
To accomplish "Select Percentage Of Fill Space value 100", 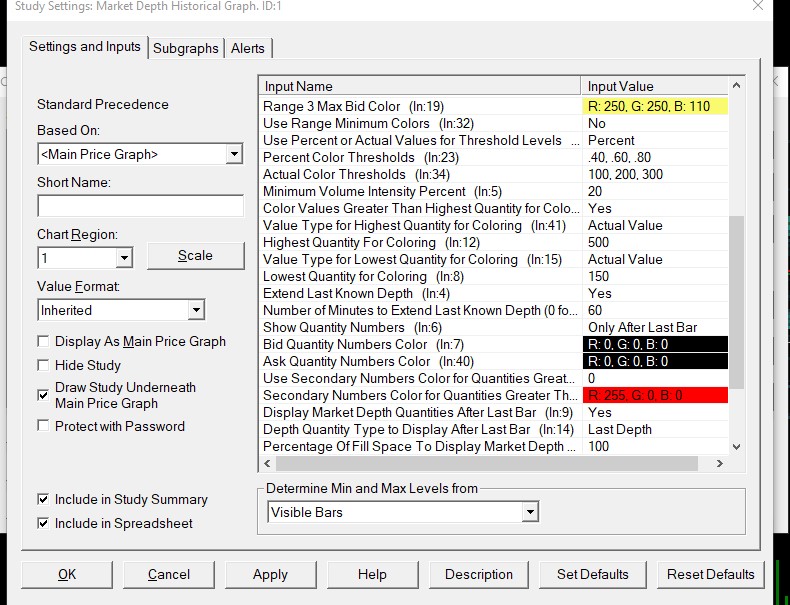I will tap(655, 446).
